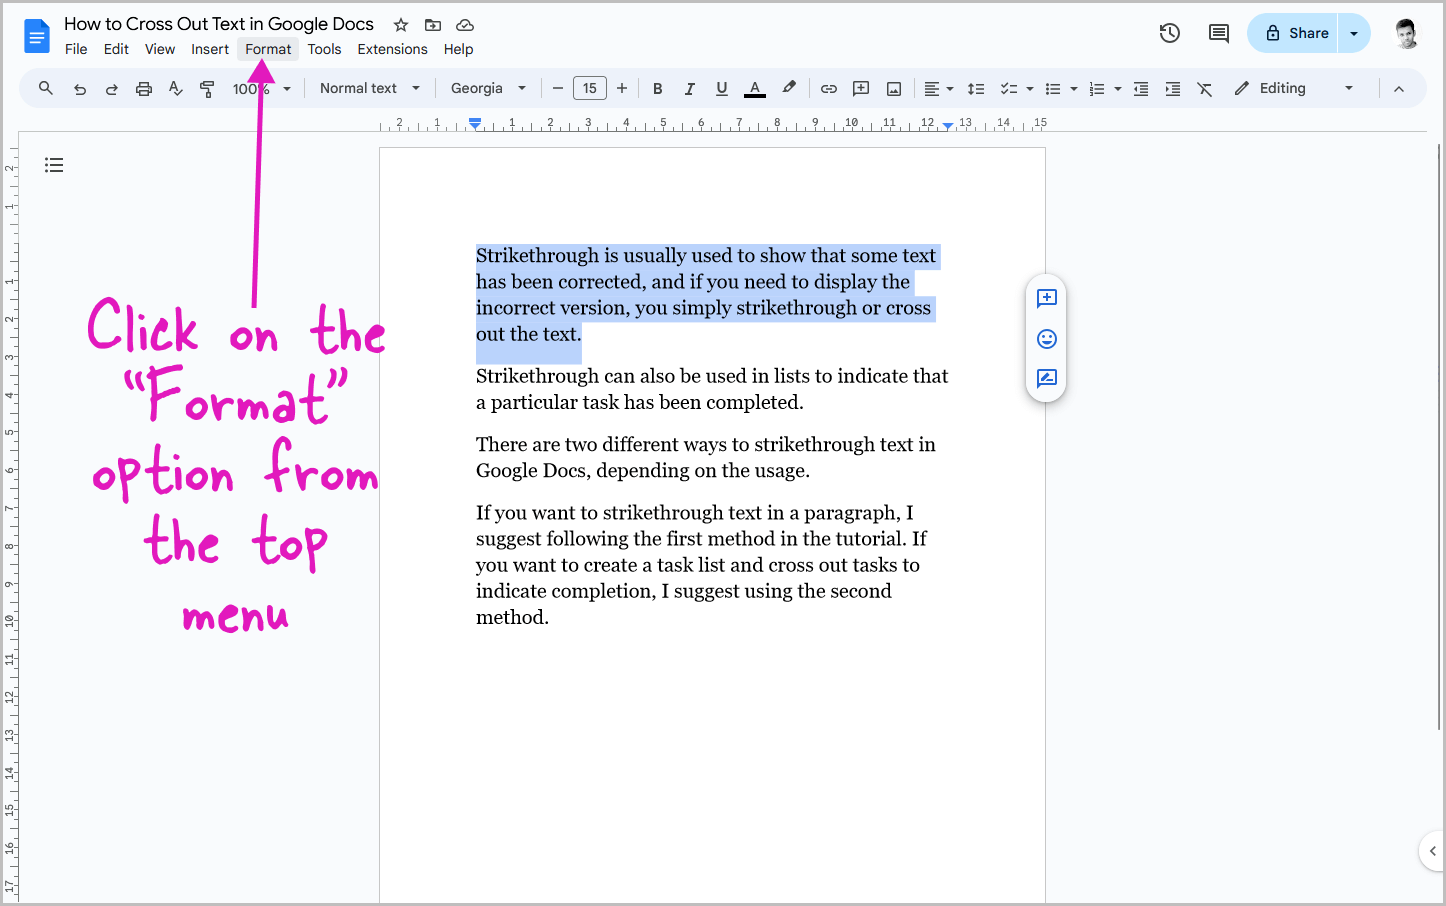The height and width of the screenshot is (906, 1446).
Task: Insert a bulleted list
Action: pos(1053,88)
